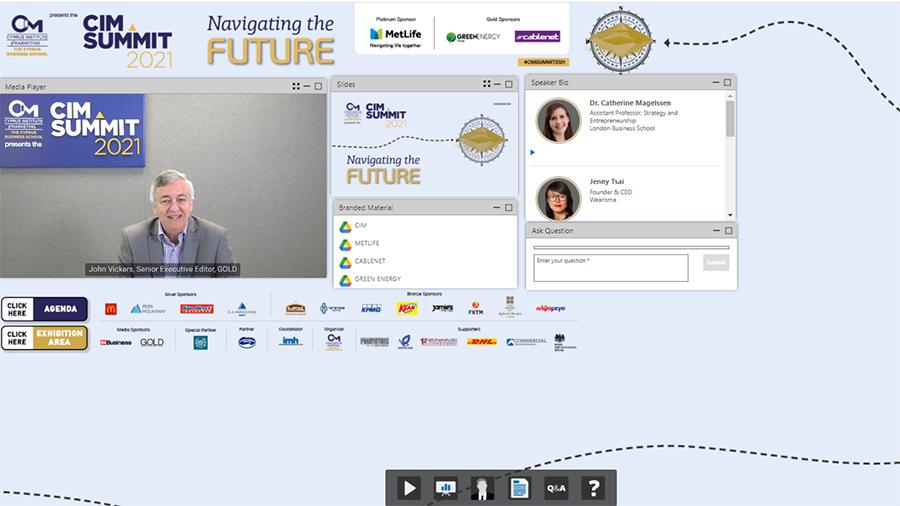Click the inBusiness media sponsor logo
Viewport: 900px width, 506px height.
[x=115, y=342]
